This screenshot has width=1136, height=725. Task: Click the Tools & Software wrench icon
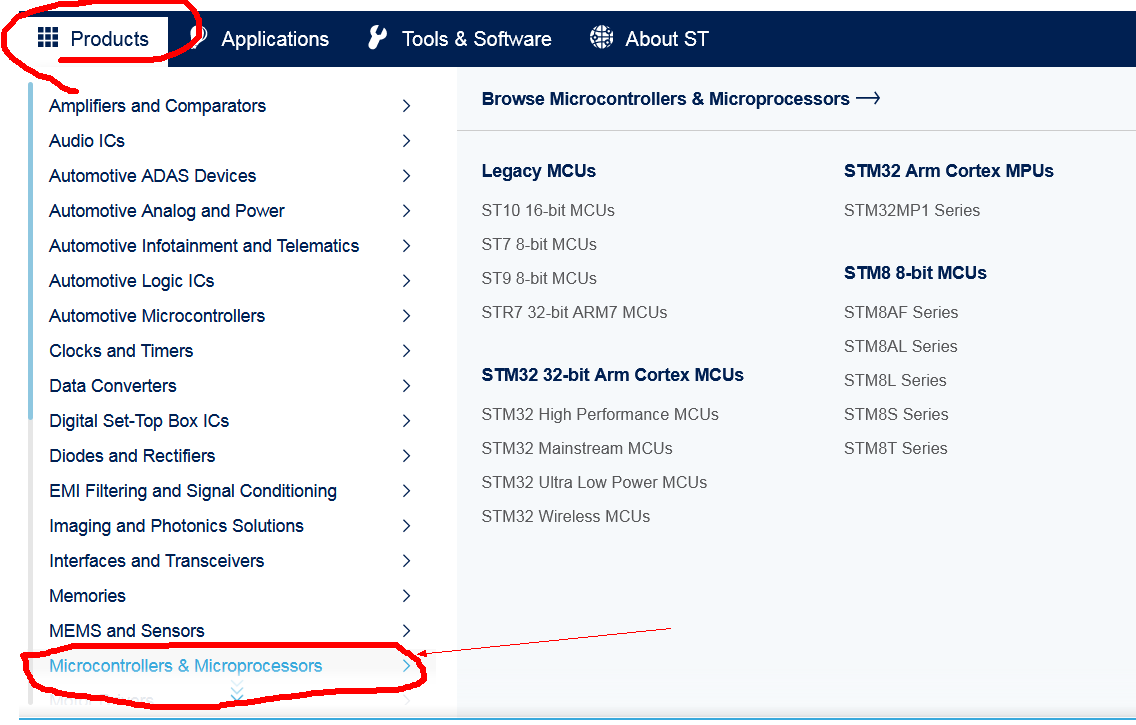tap(377, 37)
